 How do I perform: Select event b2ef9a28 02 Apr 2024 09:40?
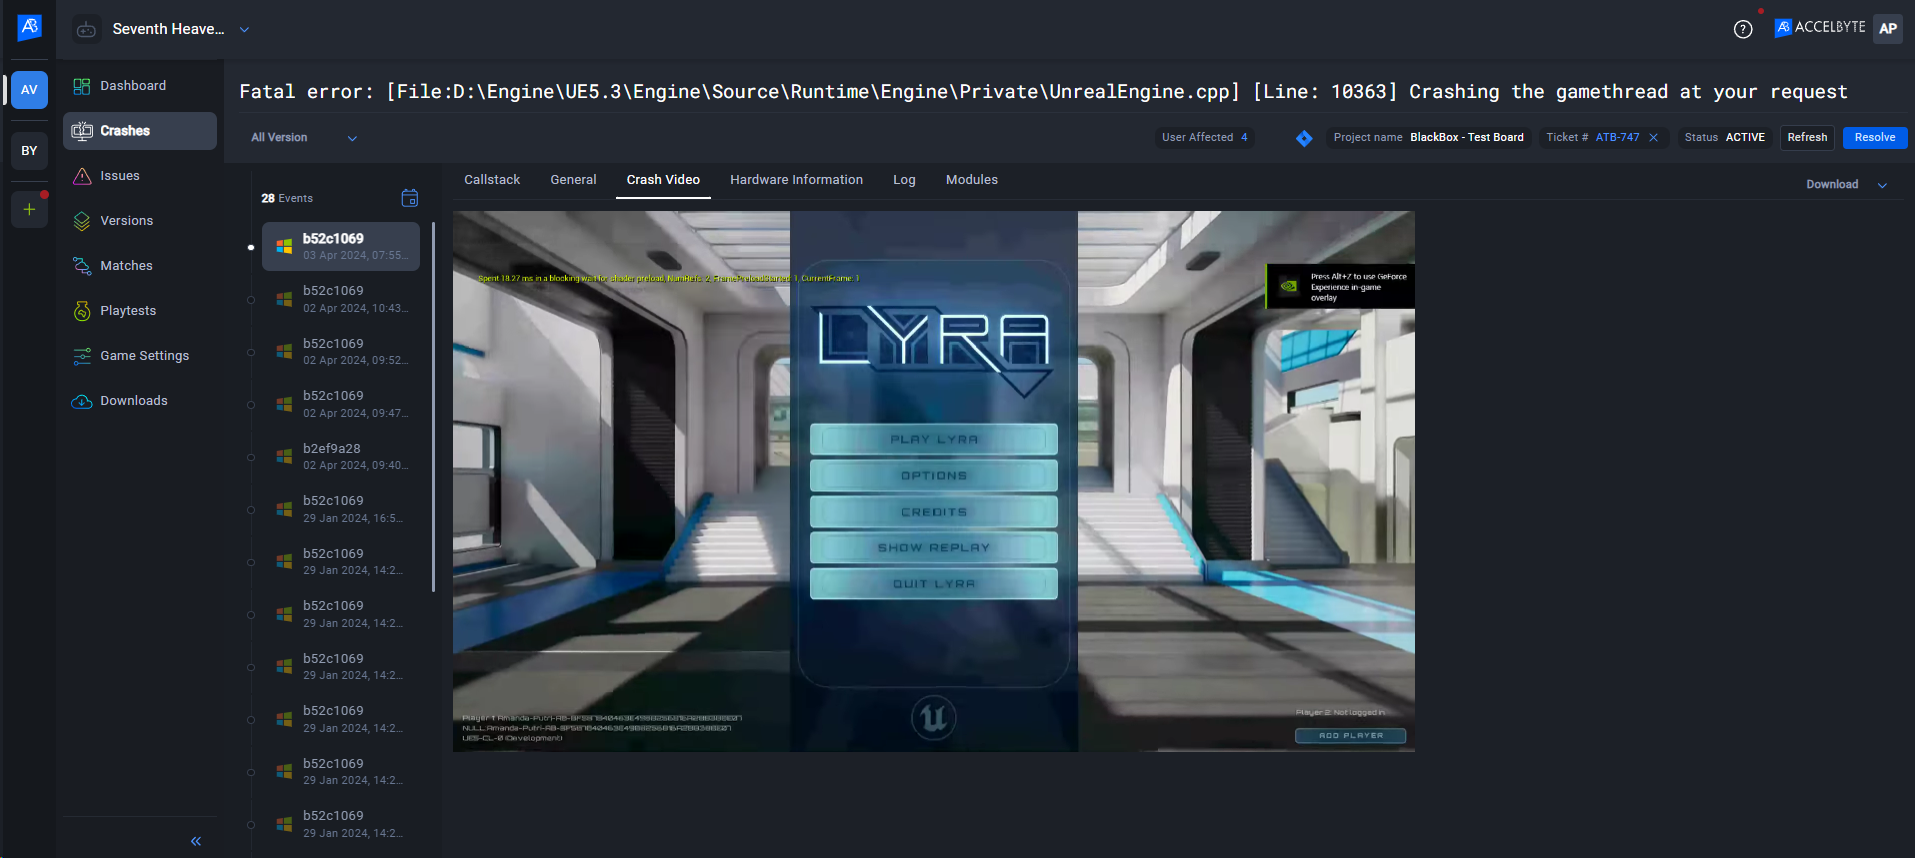point(341,457)
